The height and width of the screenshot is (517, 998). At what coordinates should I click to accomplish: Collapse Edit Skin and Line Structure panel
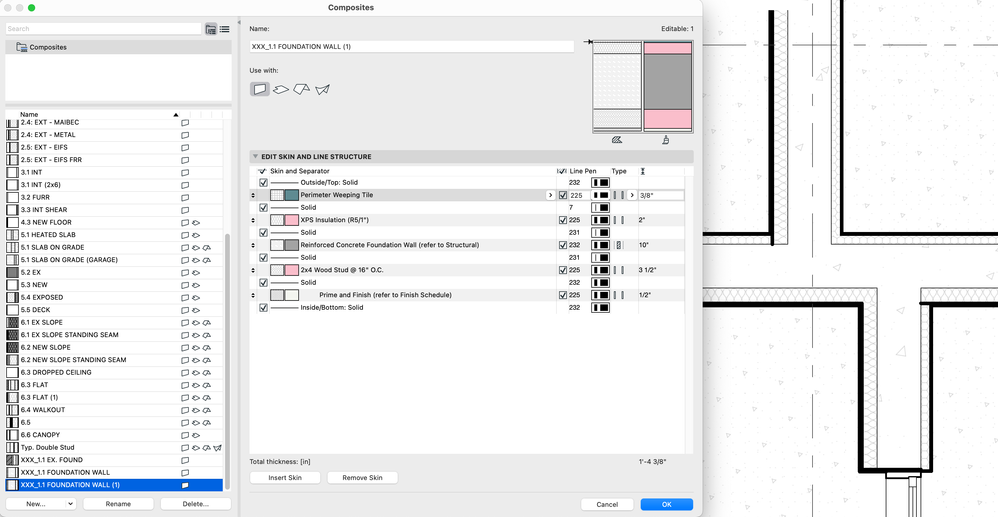tap(255, 157)
